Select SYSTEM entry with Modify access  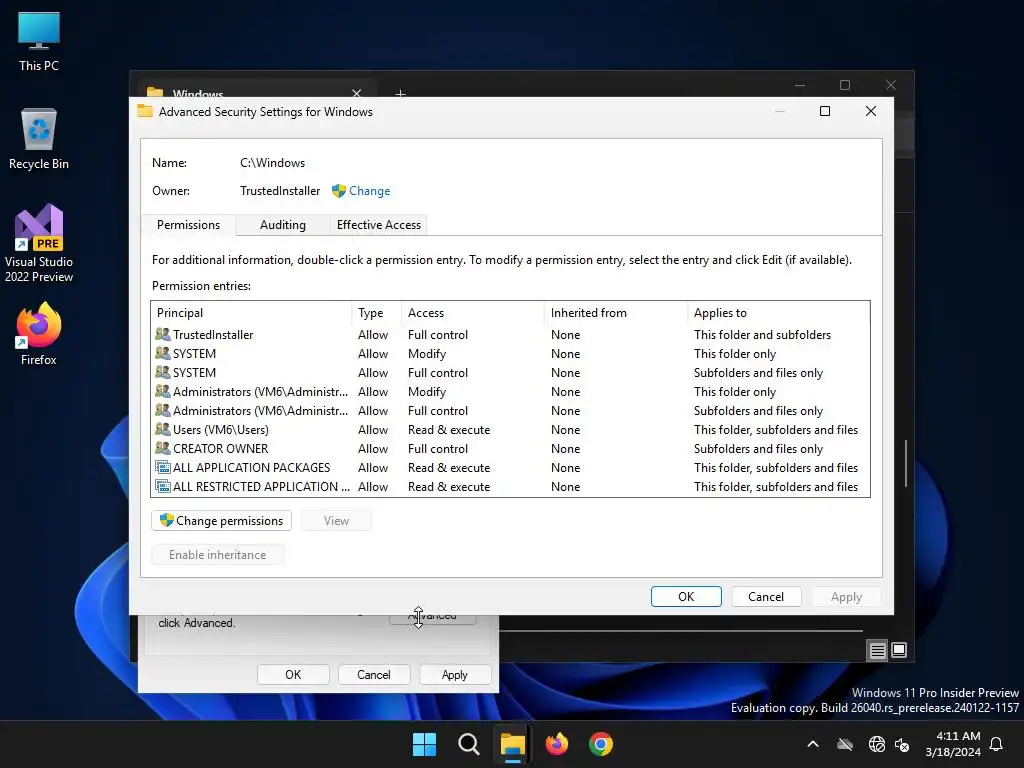[510, 353]
